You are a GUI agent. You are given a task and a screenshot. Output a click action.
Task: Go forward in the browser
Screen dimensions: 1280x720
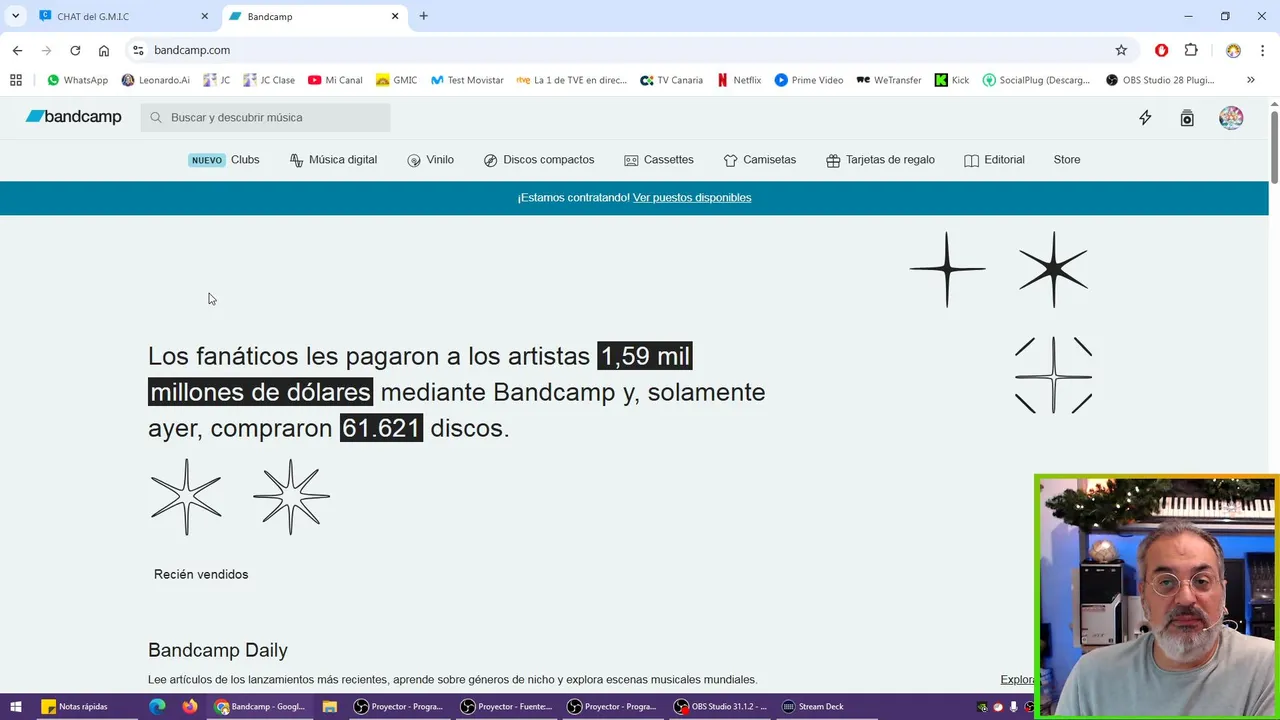(46, 50)
